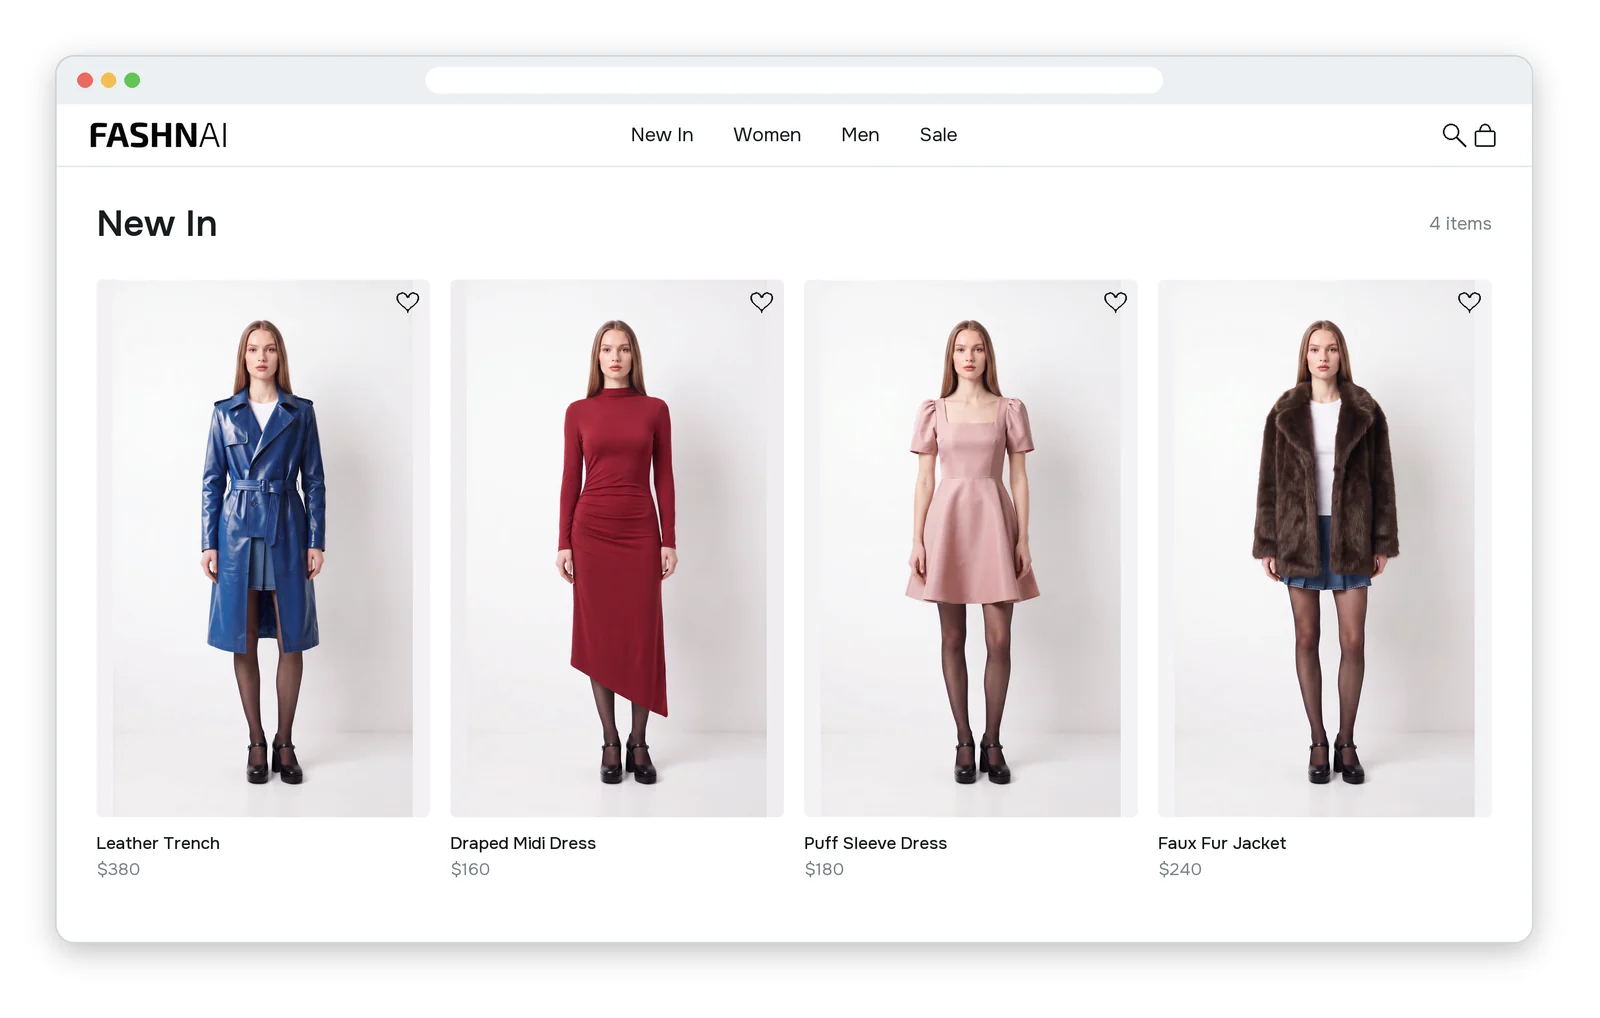Screen dimensions: 1600x1018
Task: Favorite the Leather Trench with heart icon
Action: click(407, 302)
